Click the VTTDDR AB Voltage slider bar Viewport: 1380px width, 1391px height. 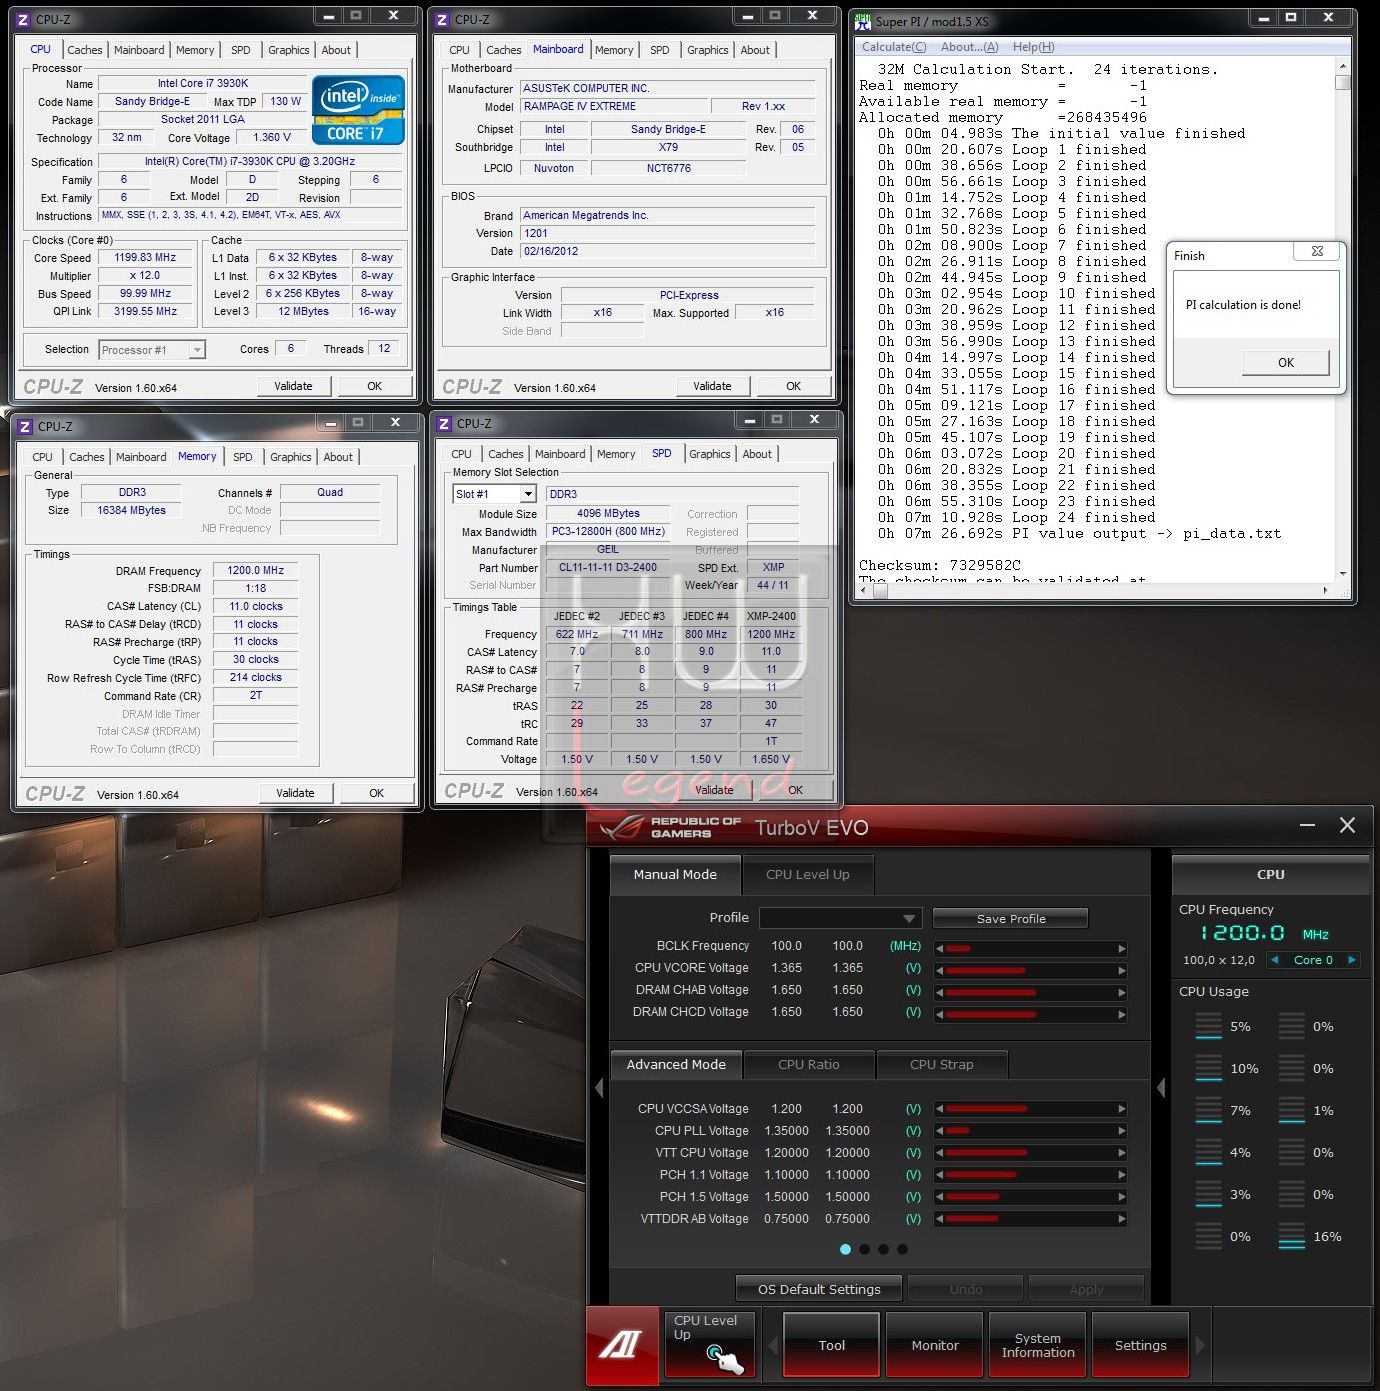(x=1031, y=1218)
